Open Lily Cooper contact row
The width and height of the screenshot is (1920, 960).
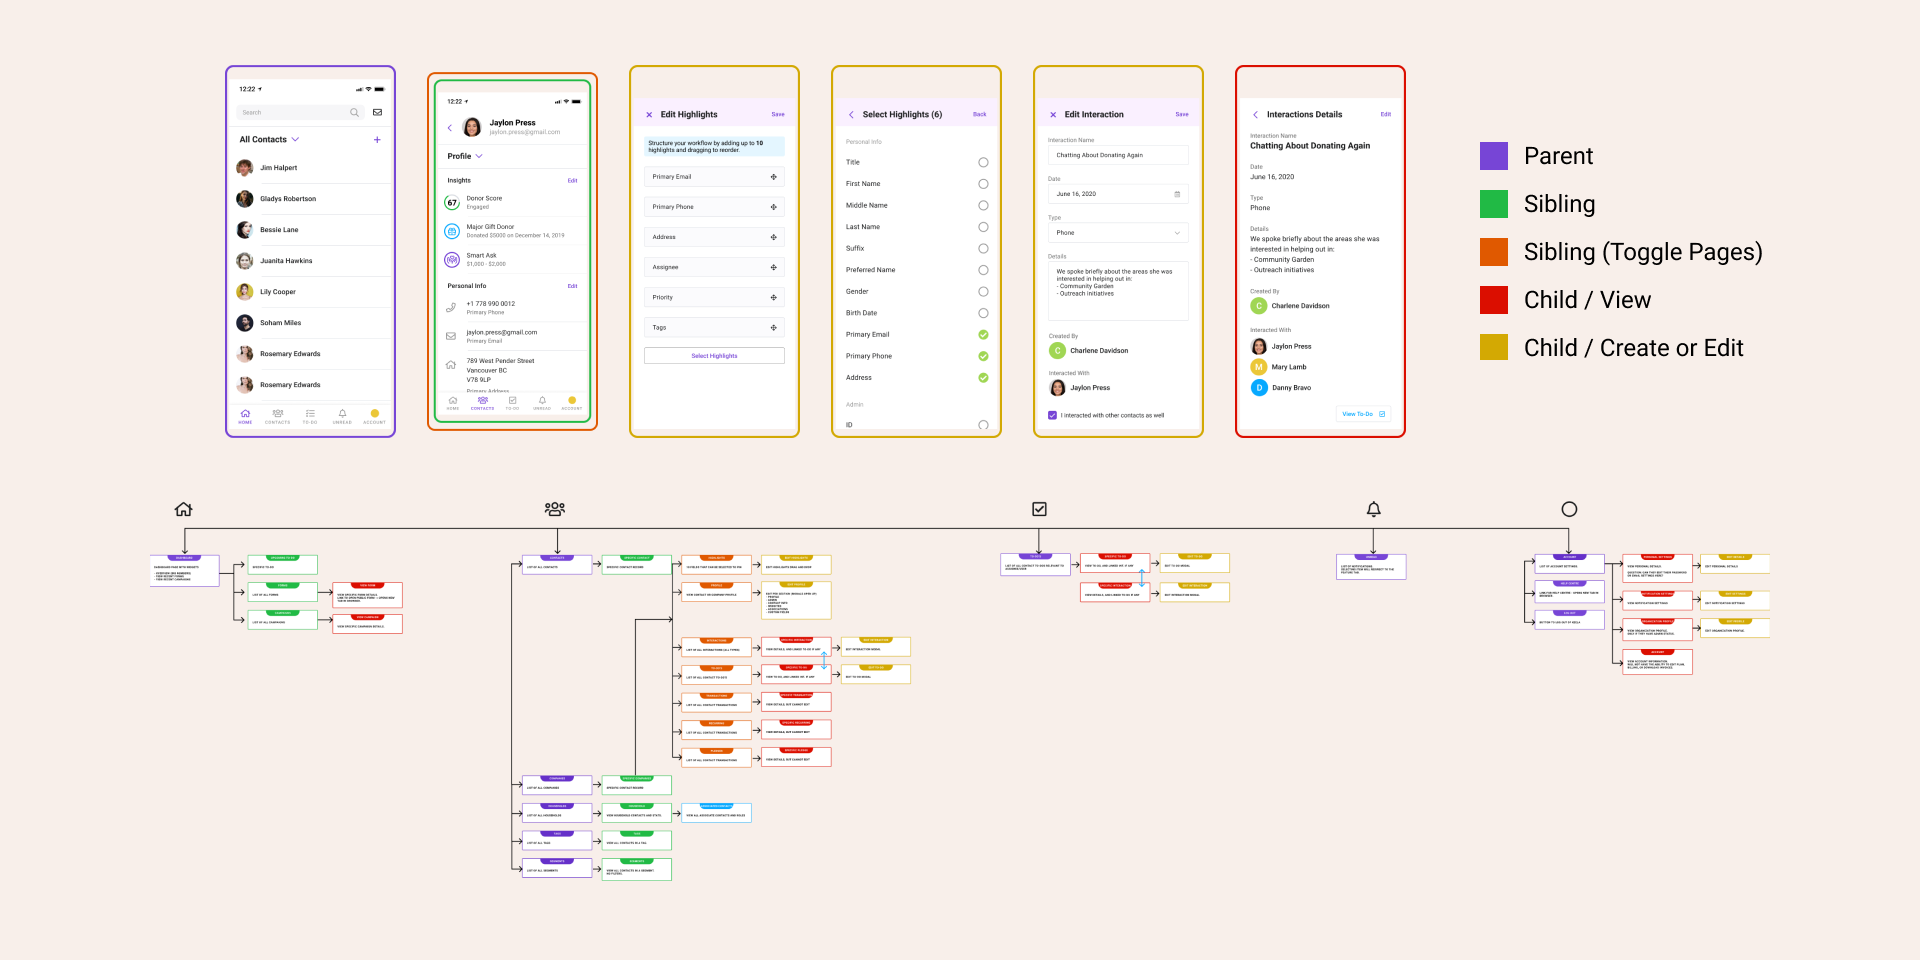pyautogui.click(x=313, y=292)
